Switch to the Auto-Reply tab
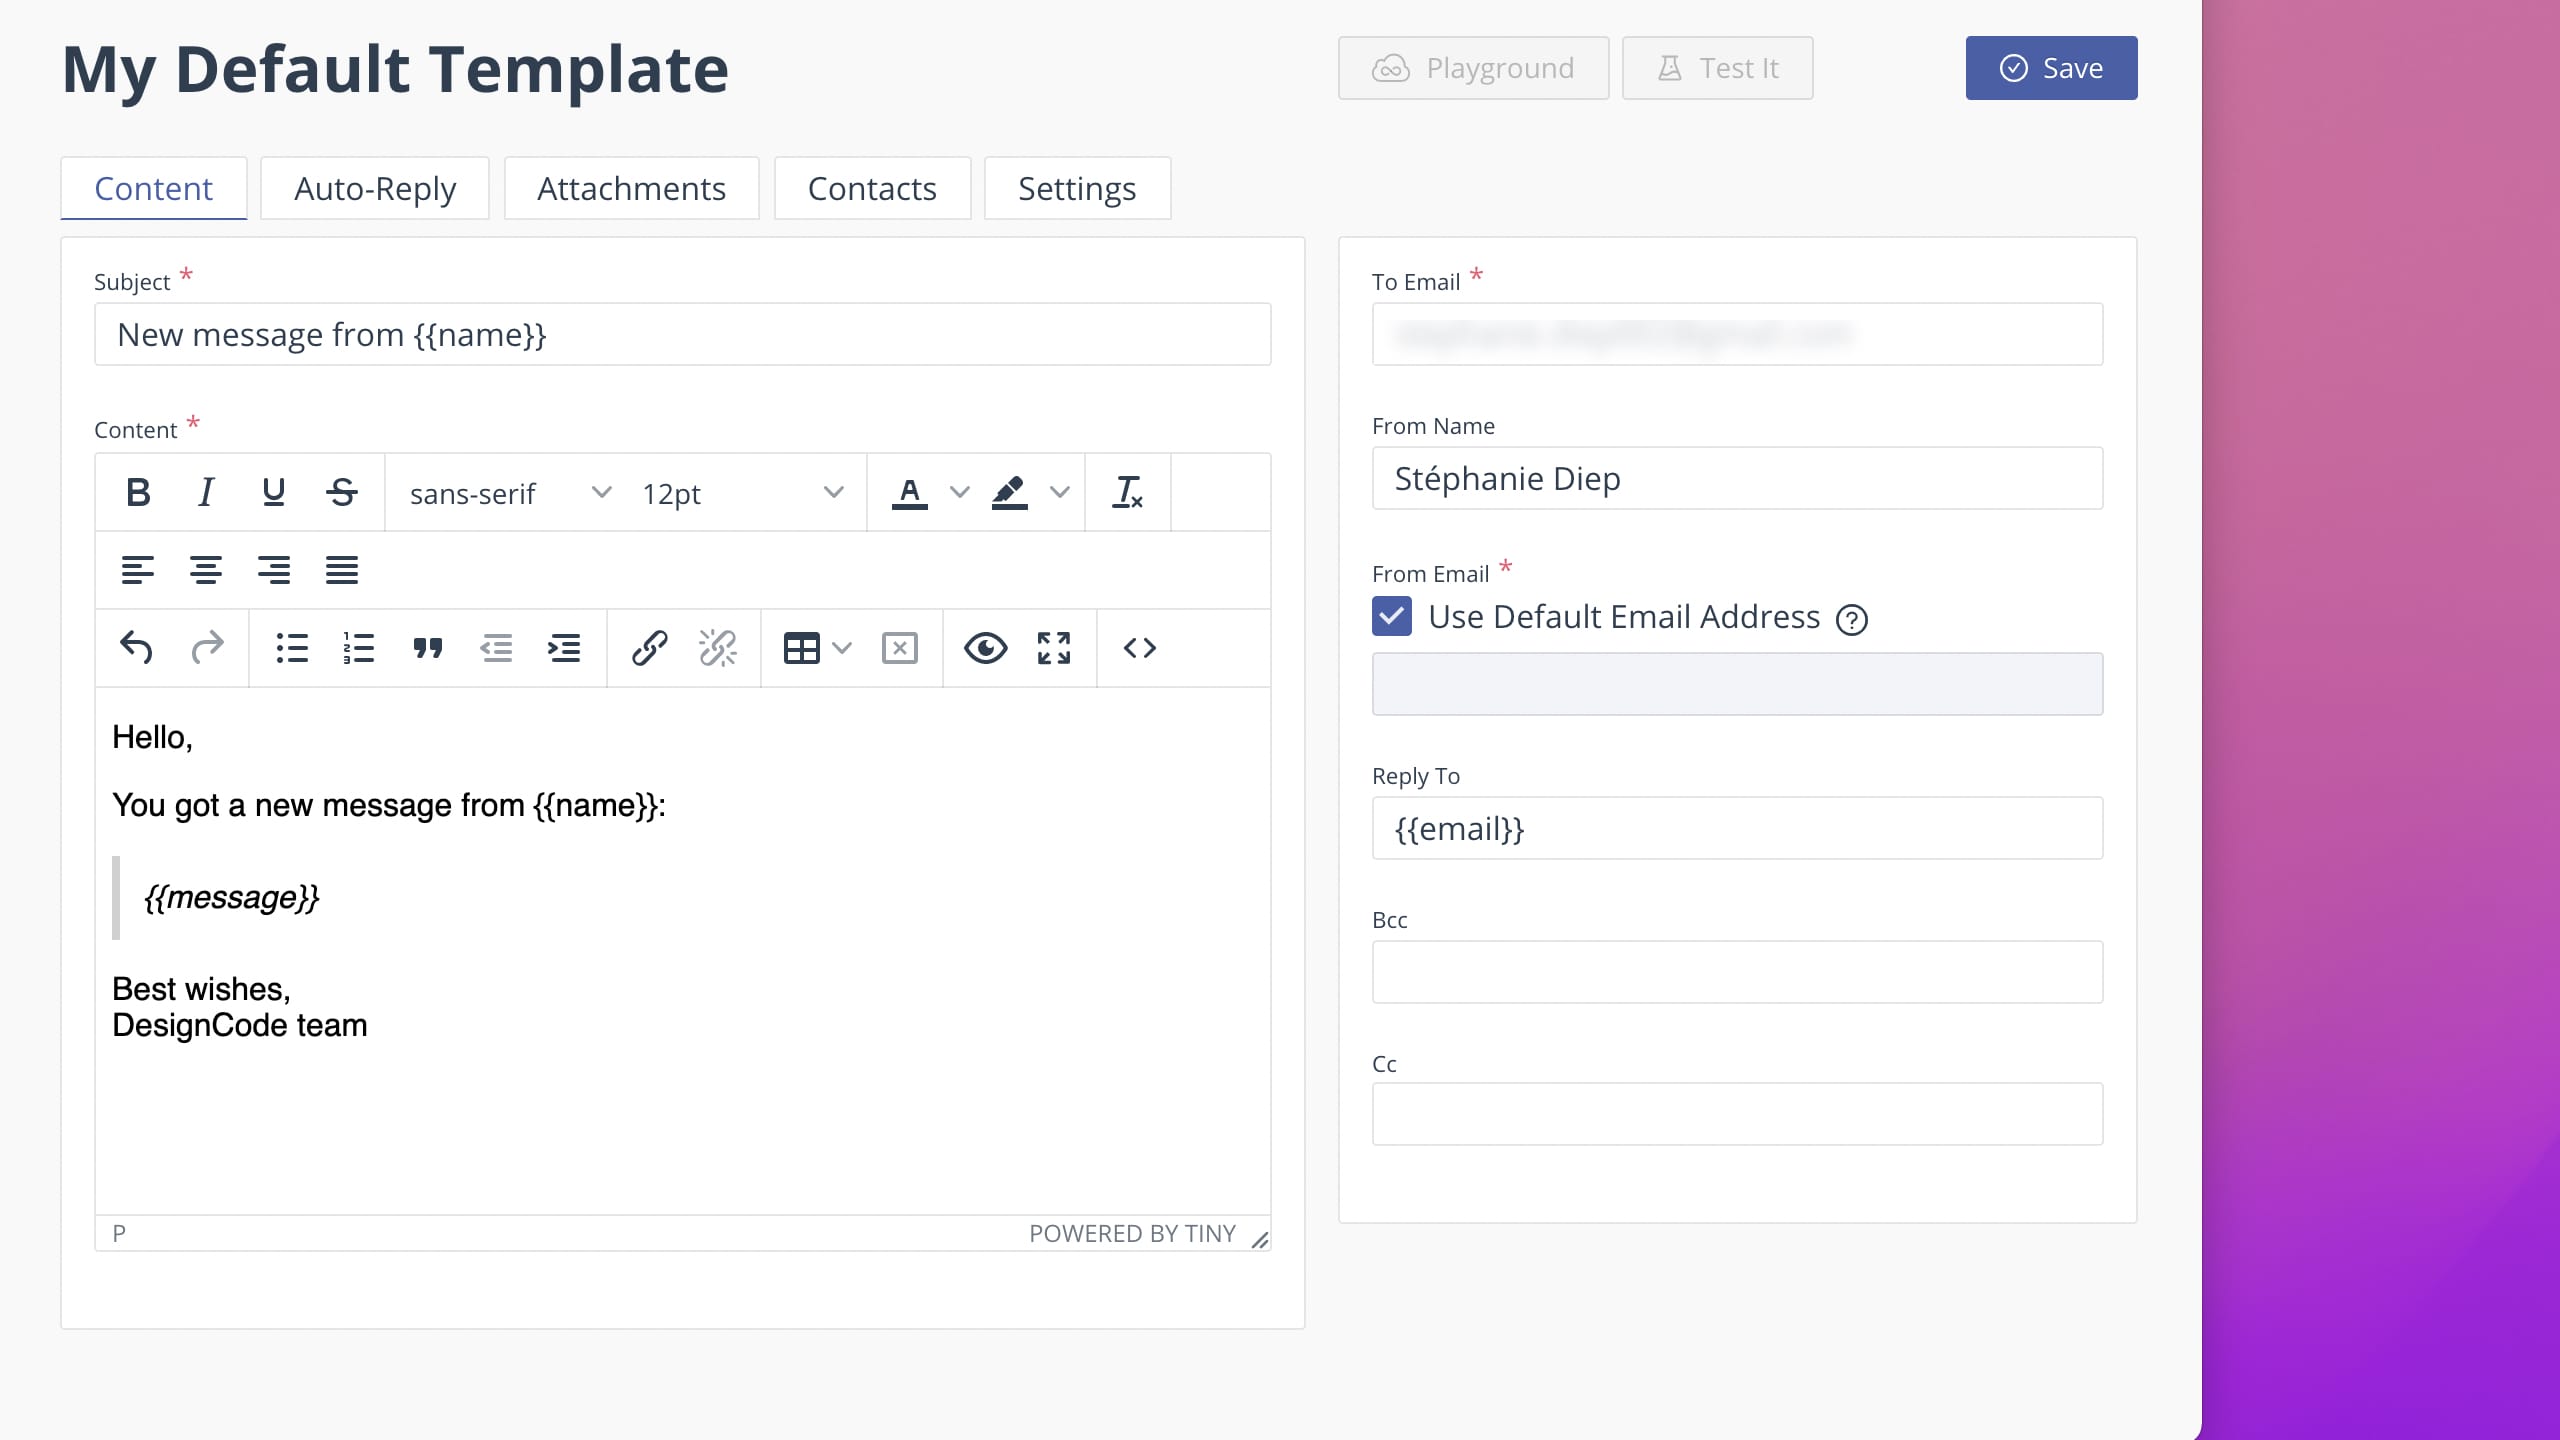The height and width of the screenshot is (1440, 2560). click(374, 189)
